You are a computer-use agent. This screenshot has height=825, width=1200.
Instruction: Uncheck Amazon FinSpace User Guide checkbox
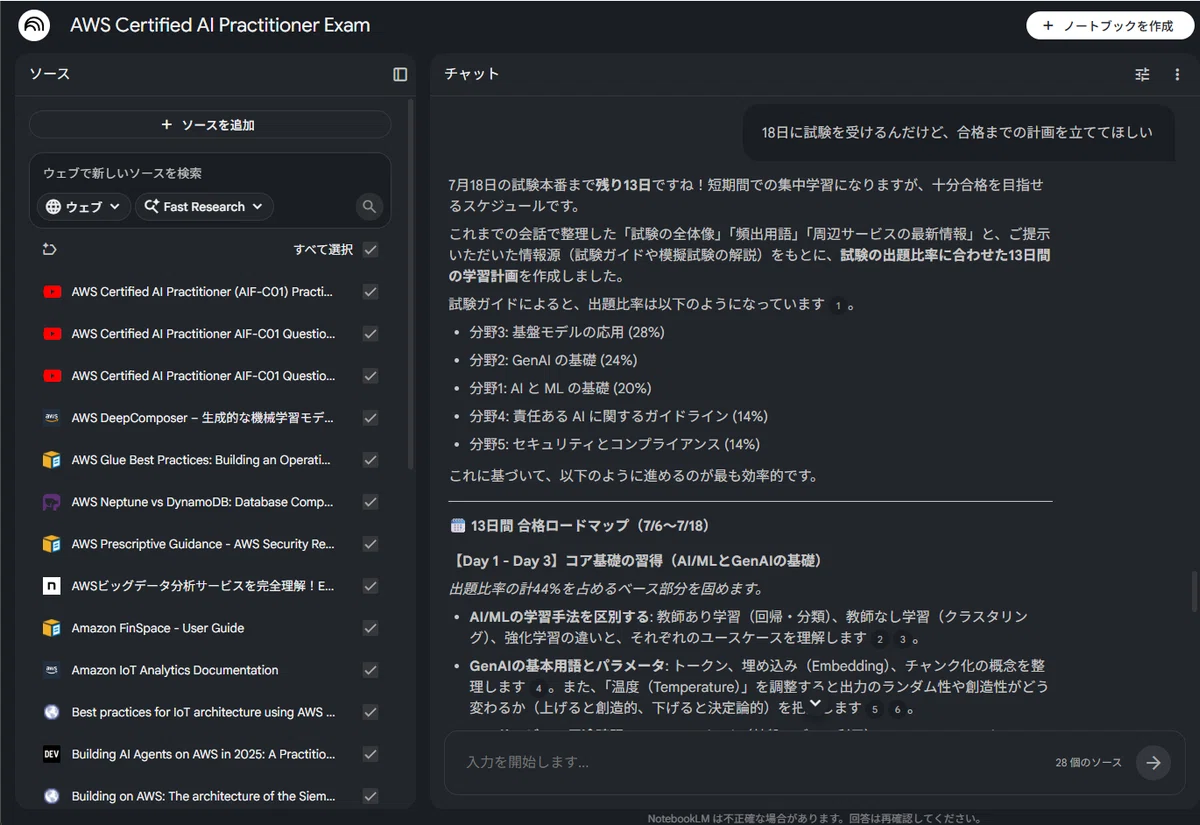(x=371, y=628)
